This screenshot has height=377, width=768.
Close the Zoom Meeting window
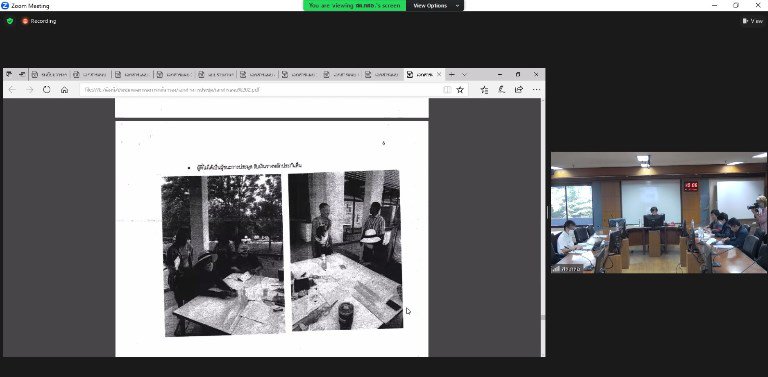click(757, 5)
